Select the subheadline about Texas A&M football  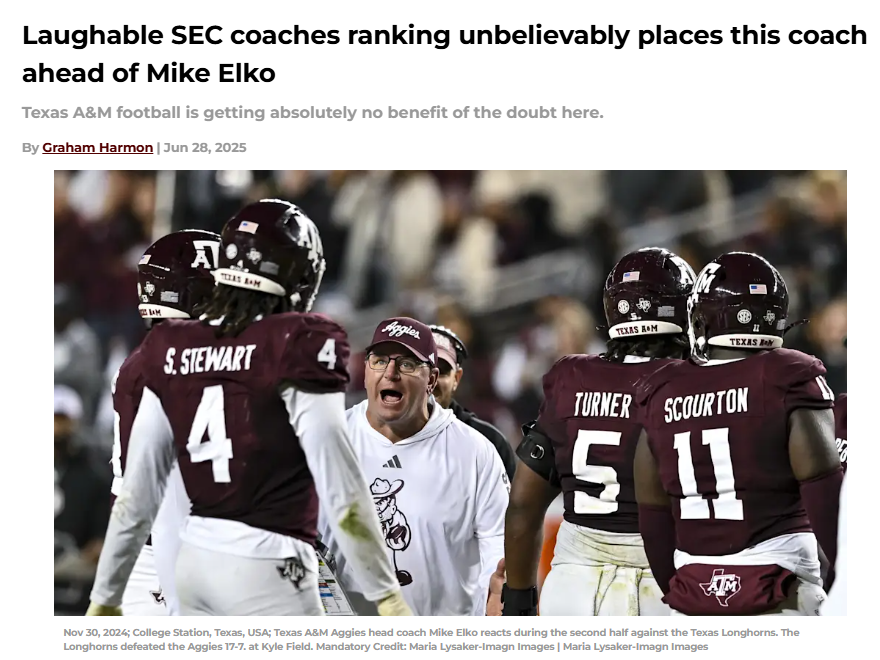313,113
